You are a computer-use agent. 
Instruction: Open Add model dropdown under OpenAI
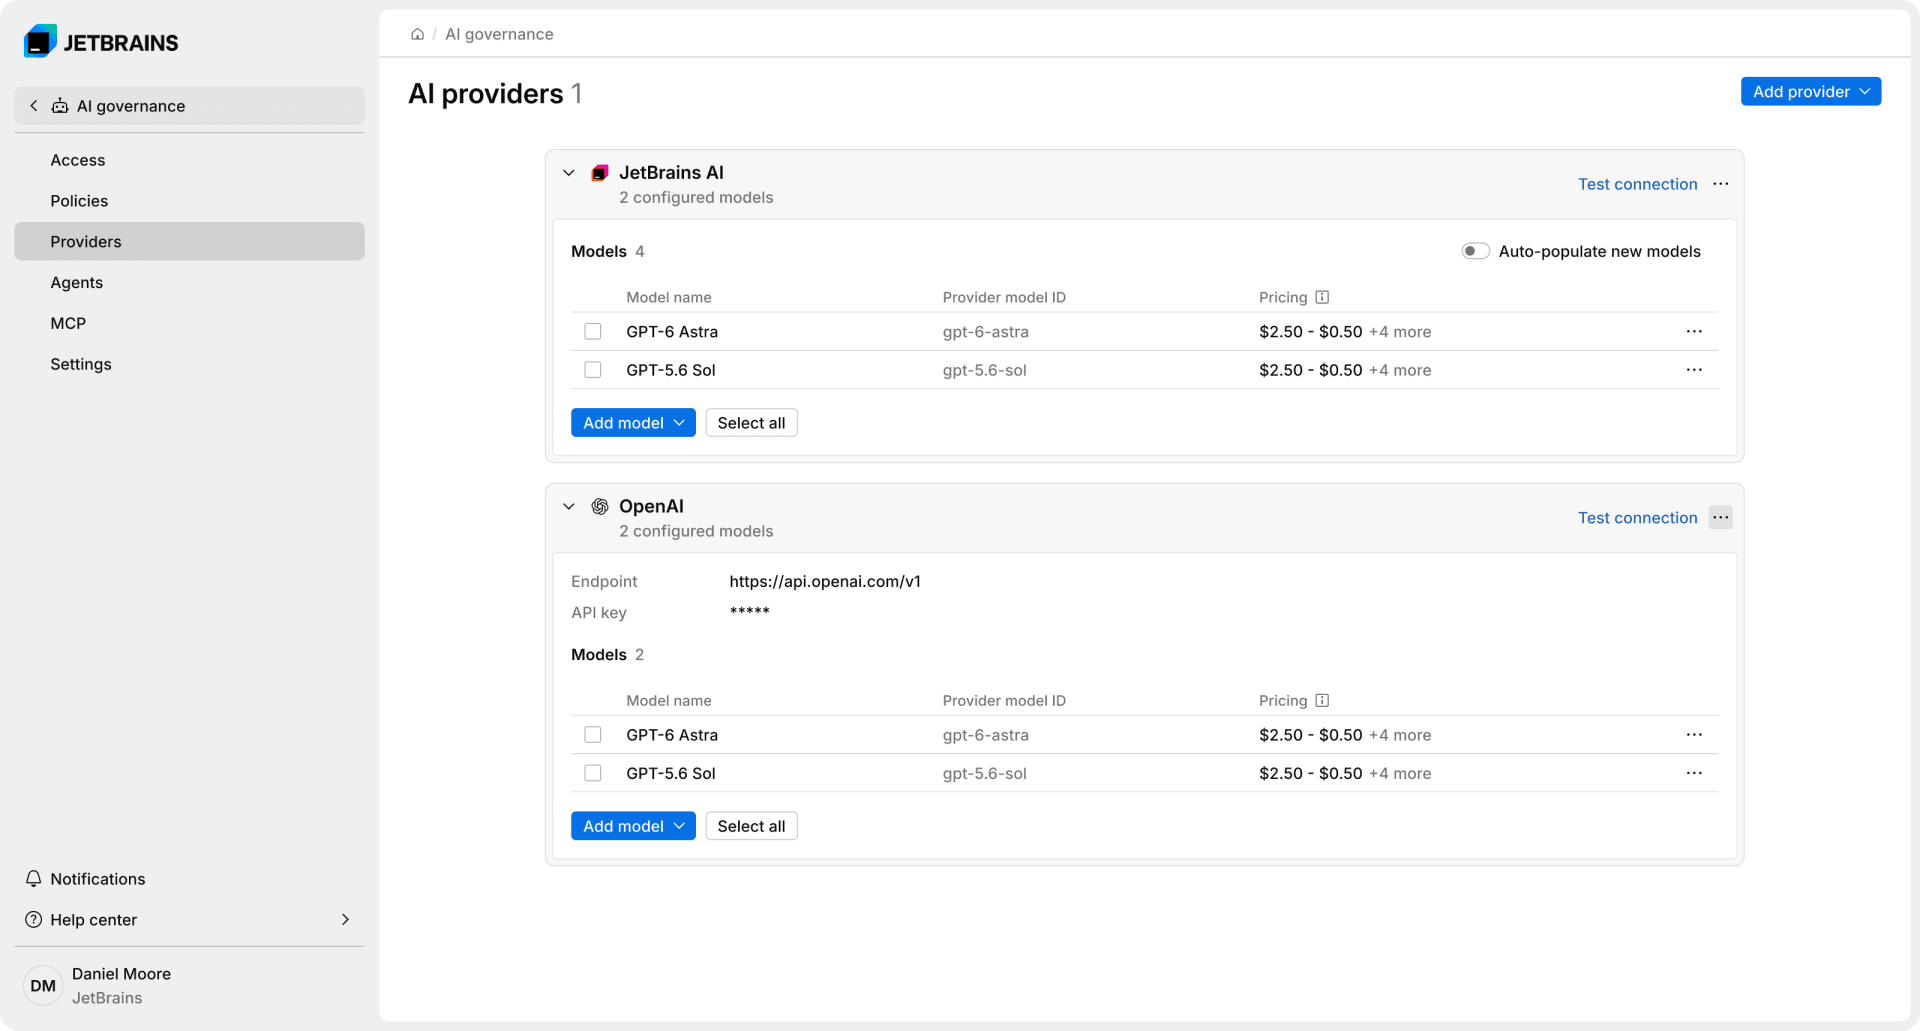(x=633, y=826)
